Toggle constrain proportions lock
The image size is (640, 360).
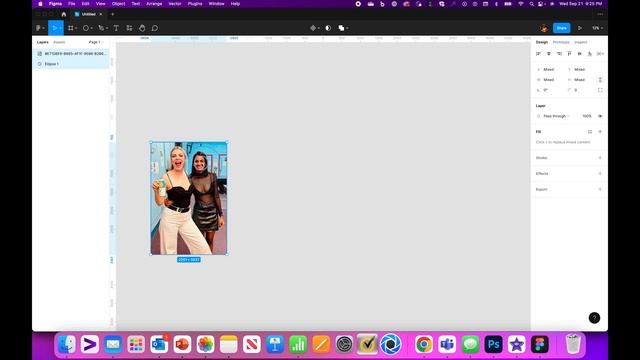[x=600, y=80]
